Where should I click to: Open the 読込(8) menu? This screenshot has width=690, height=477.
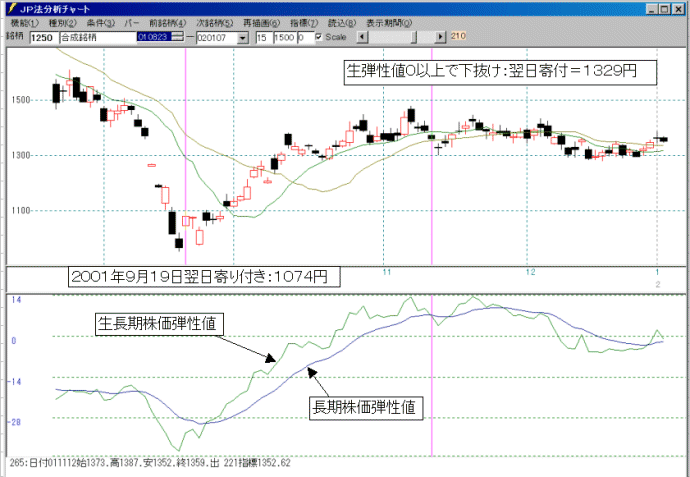pyautogui.click(x=342, y=23)
